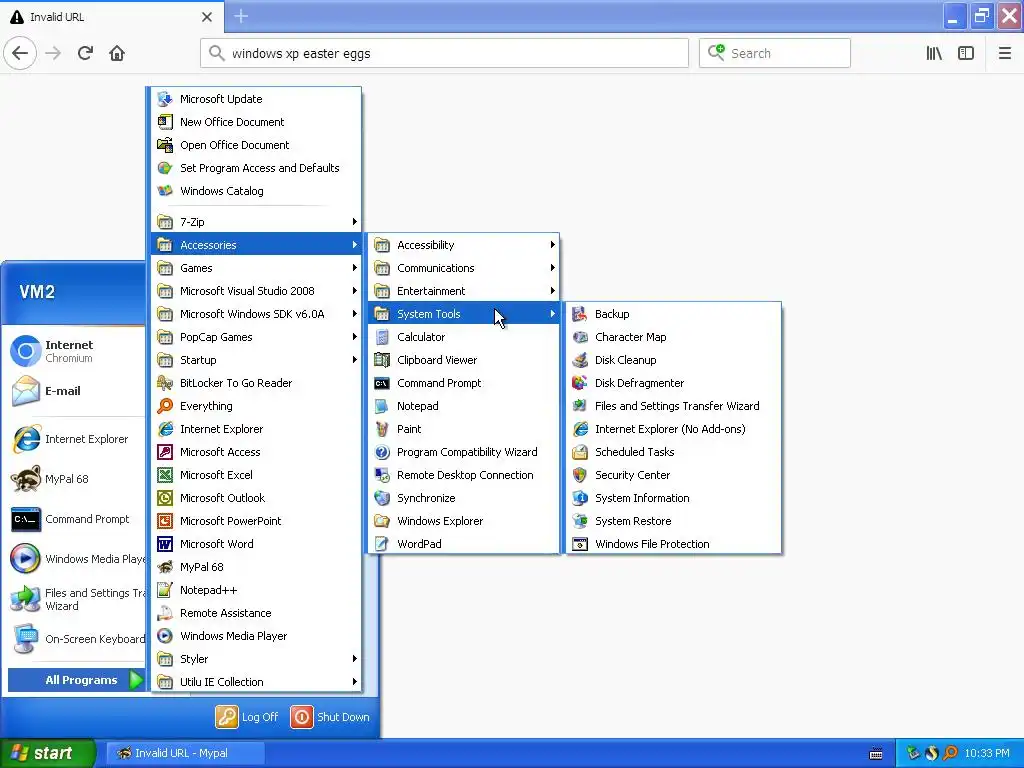Select Open Office Document

256,145
